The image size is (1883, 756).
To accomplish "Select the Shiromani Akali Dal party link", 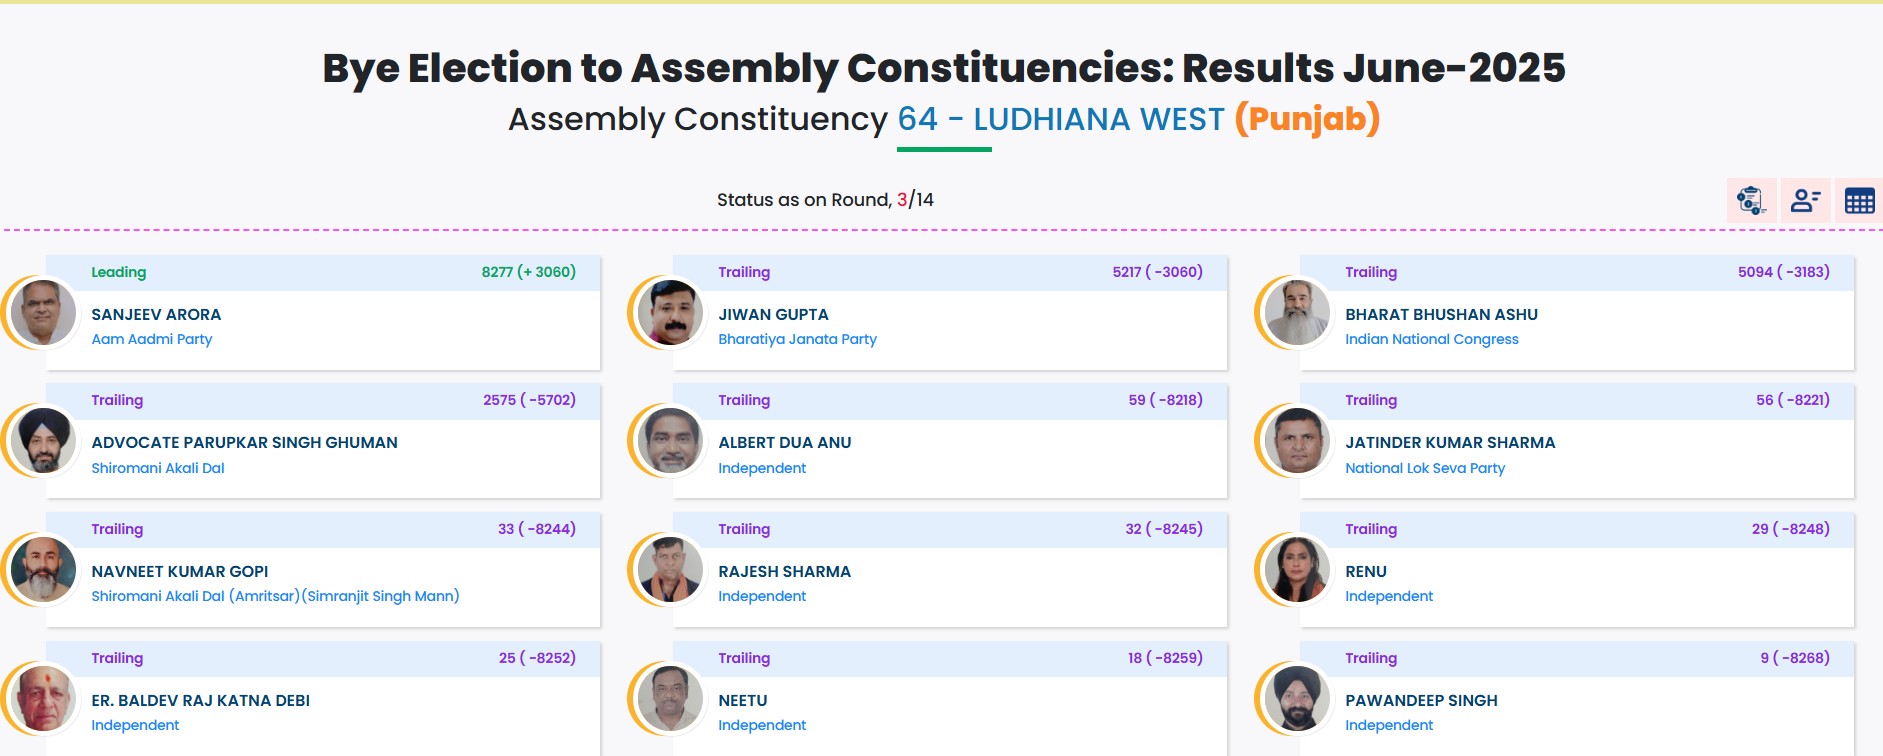I will click(x=158, y=468).
